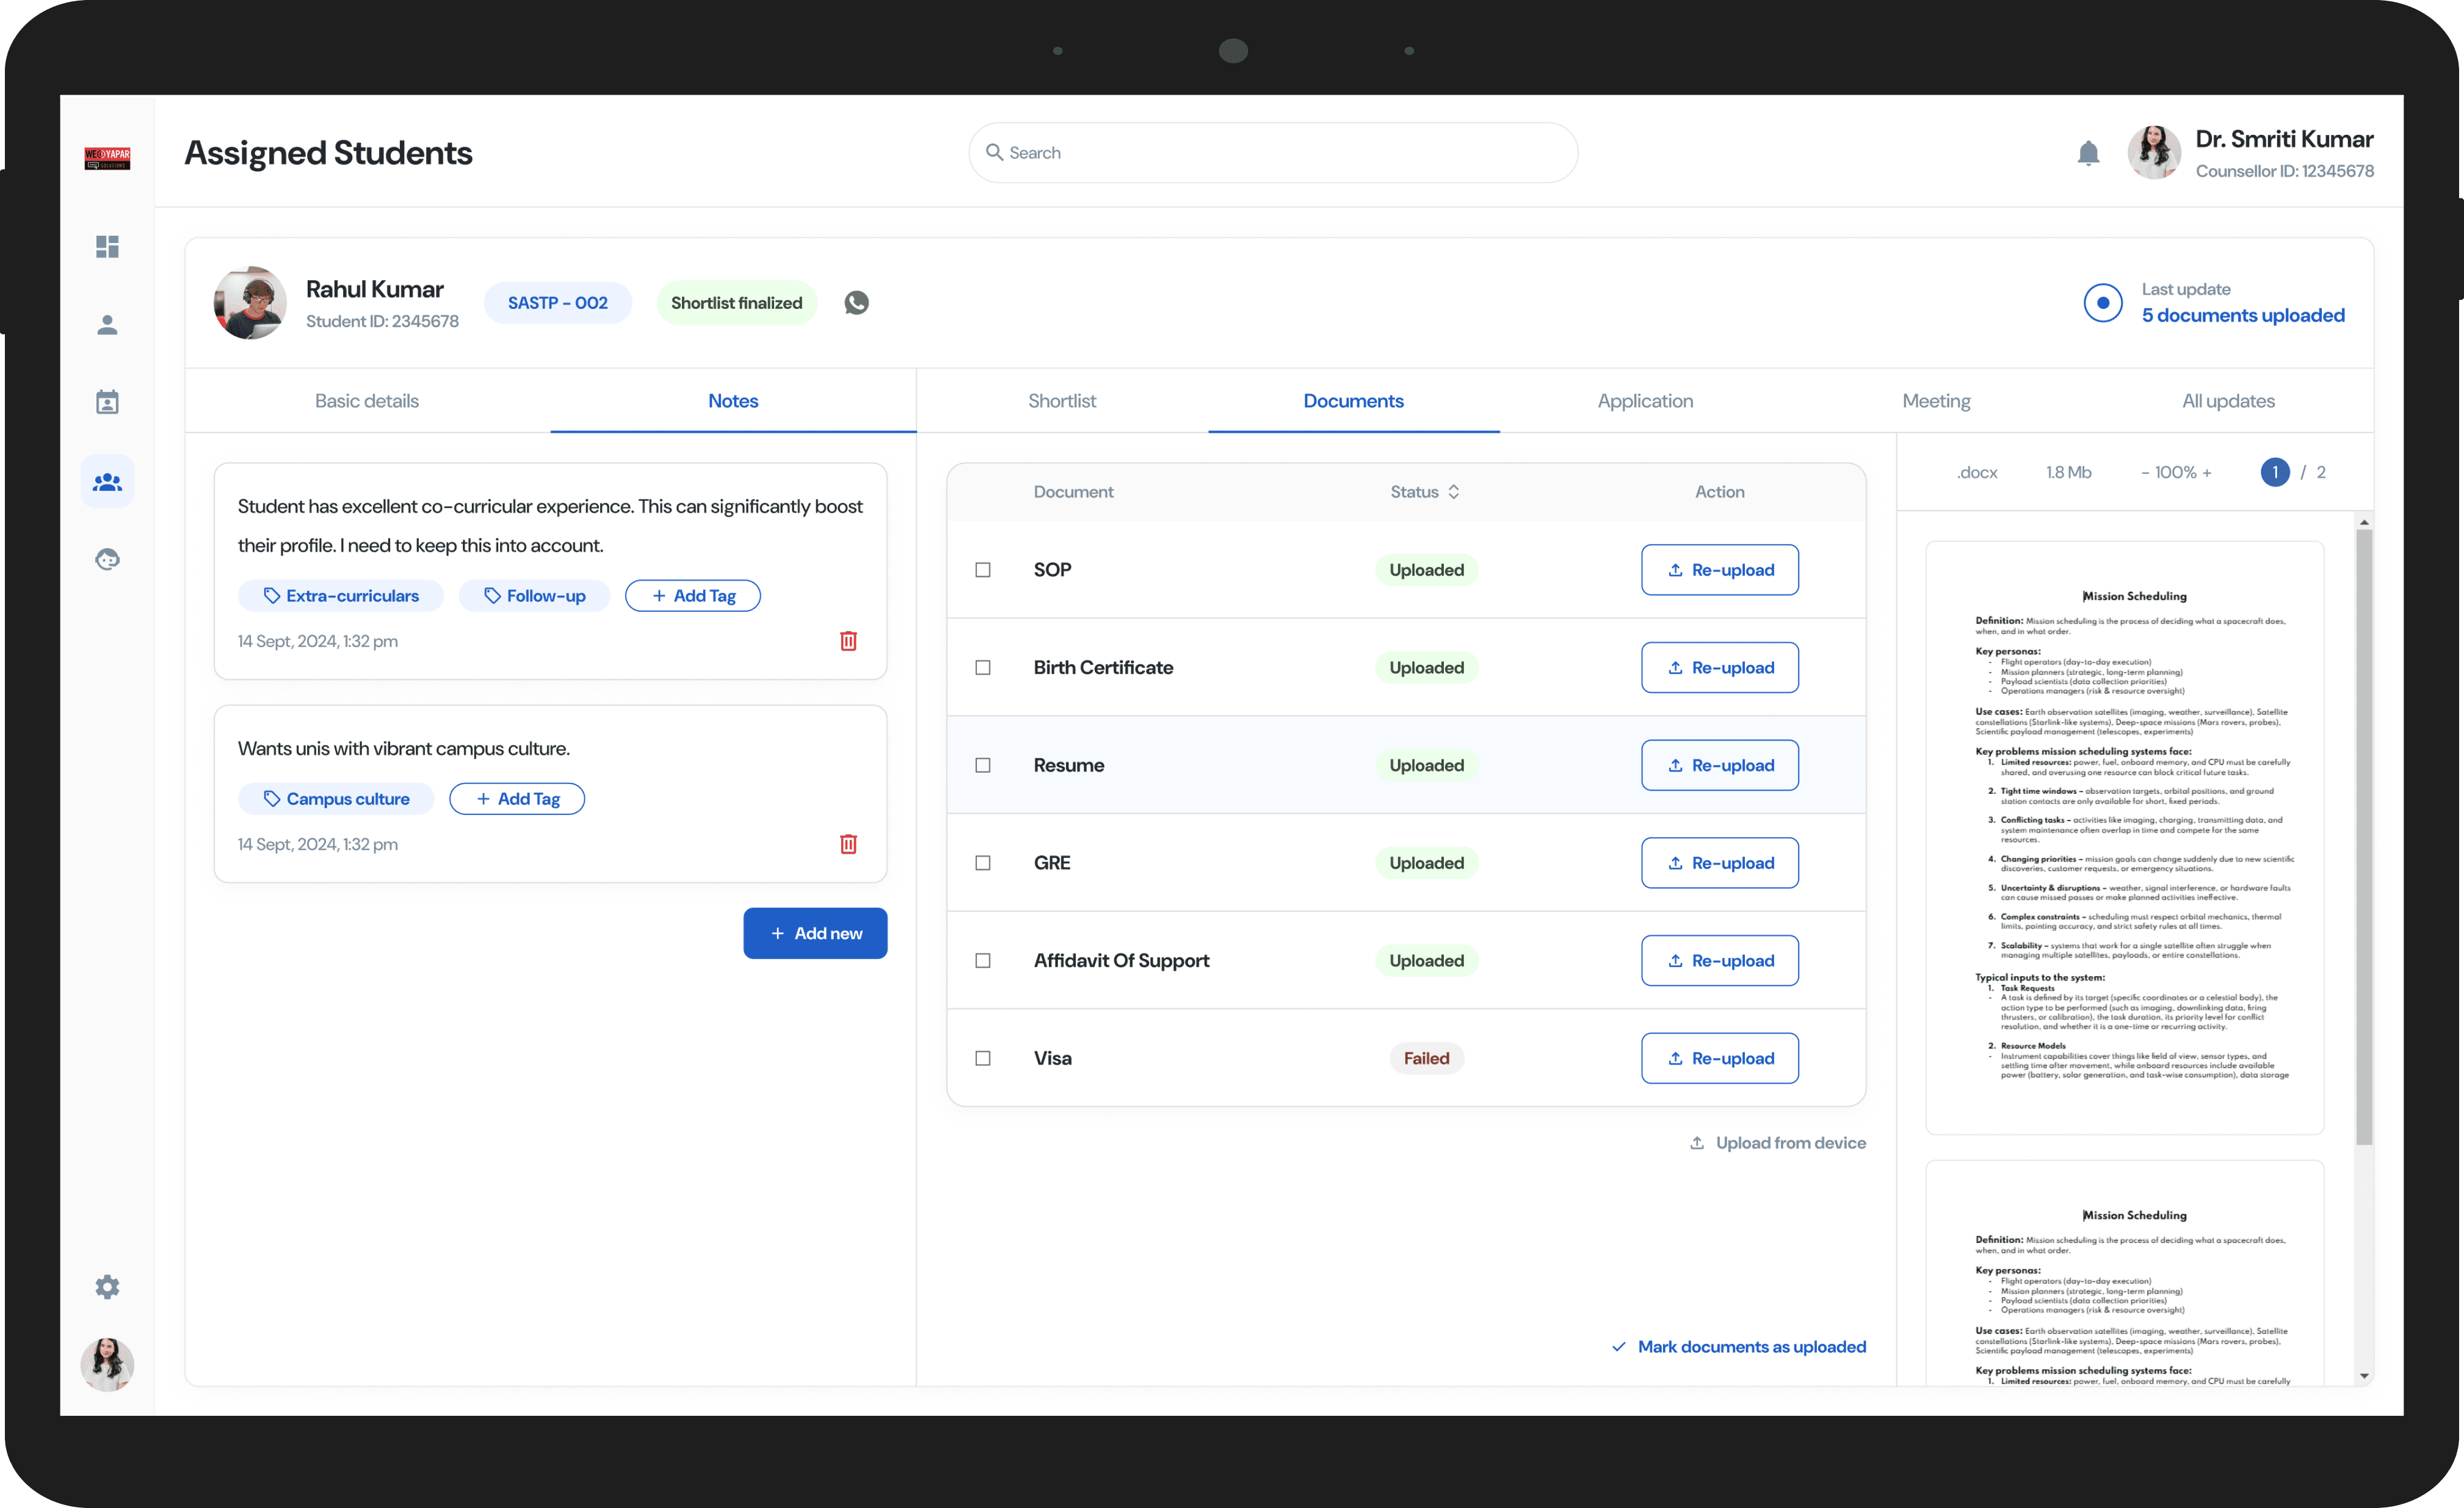The image size is (2464, 1508).
Task: Delete the campus culture note
Action: tap(848, 844)
